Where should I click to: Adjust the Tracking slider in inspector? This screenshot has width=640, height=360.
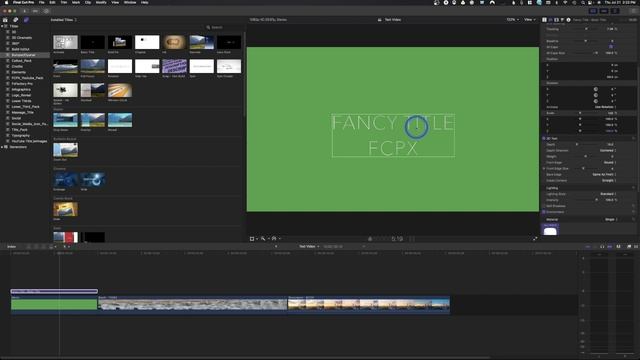tap(587, 29)
